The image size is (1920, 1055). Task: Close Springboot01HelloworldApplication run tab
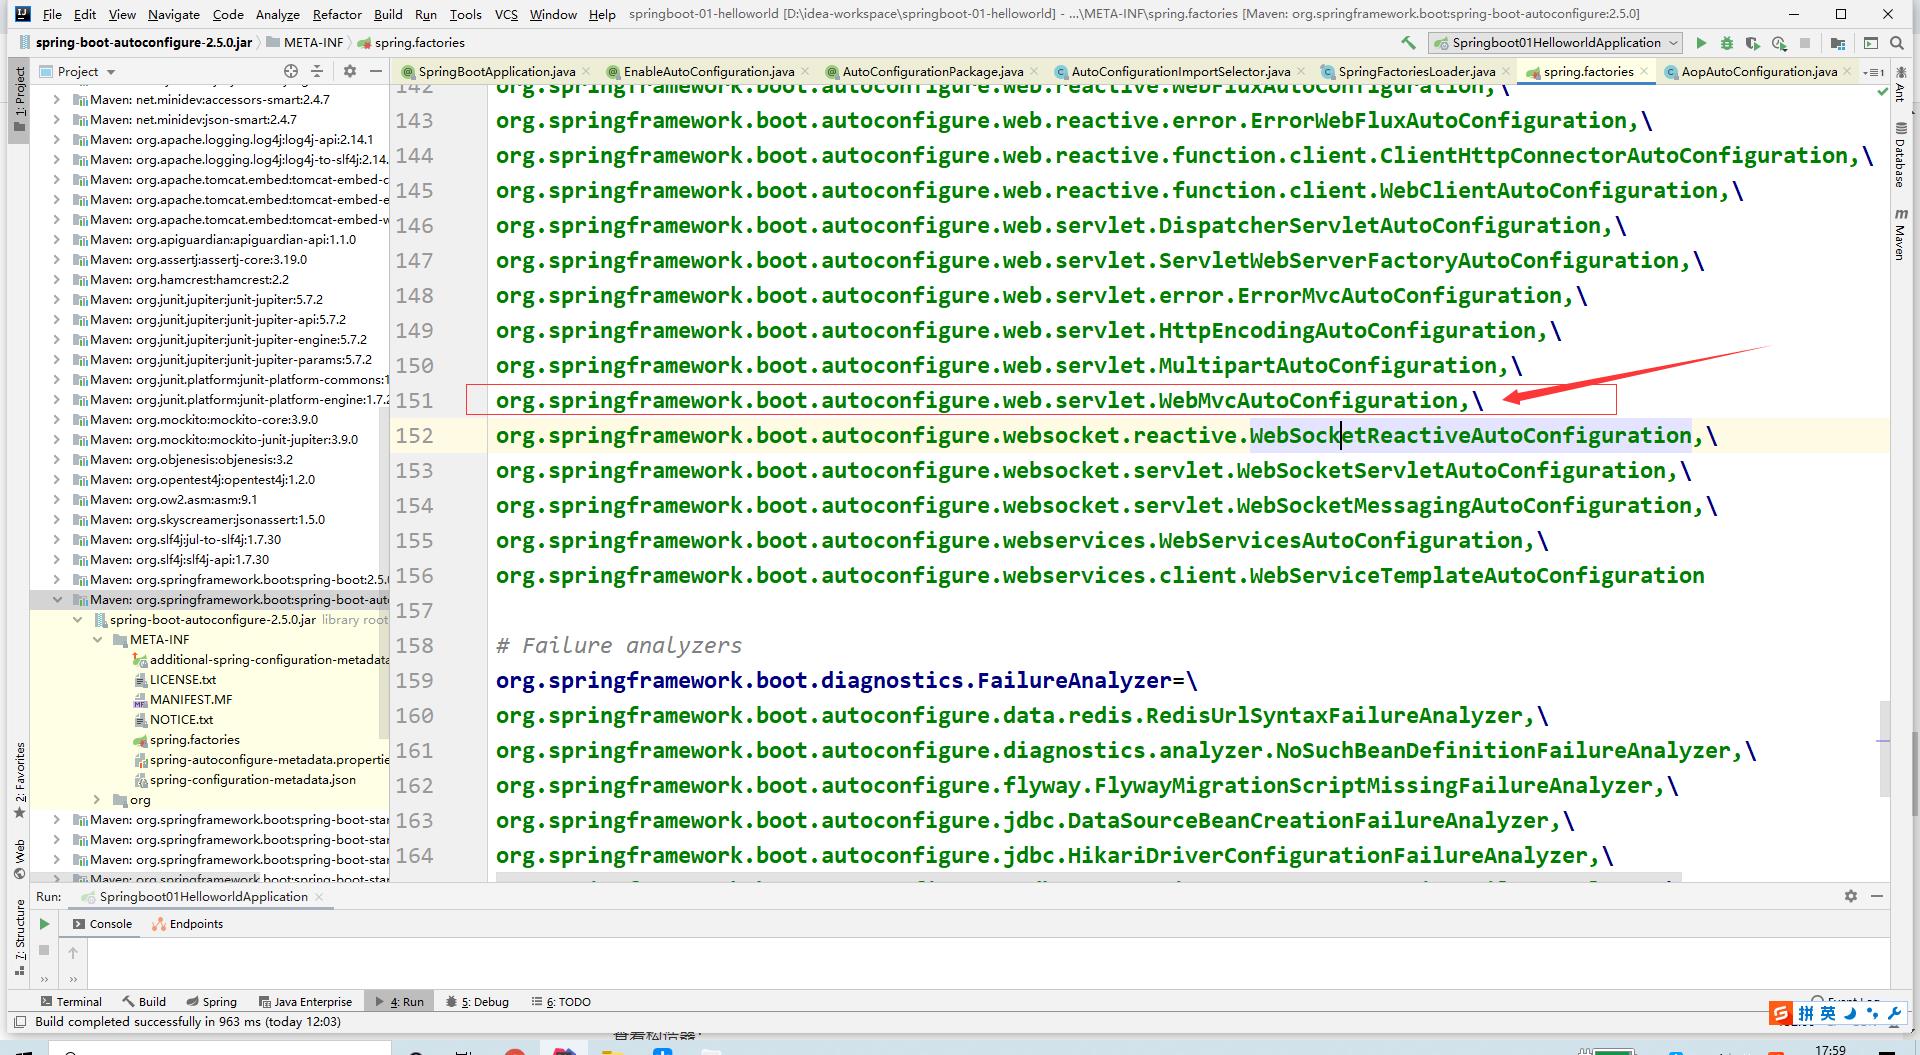(x=319, y=897)
